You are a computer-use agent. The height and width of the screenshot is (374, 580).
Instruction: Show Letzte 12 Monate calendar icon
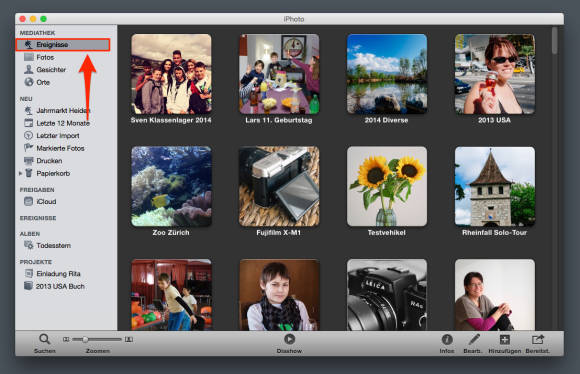(x=28, y=123)
